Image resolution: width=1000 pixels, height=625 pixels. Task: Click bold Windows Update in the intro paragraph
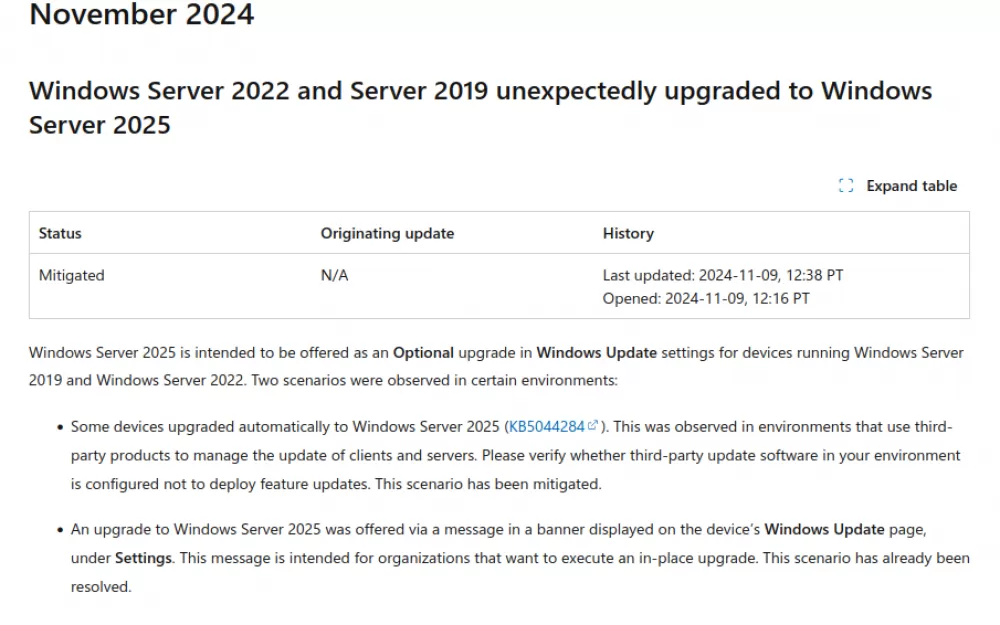[596, 353]
